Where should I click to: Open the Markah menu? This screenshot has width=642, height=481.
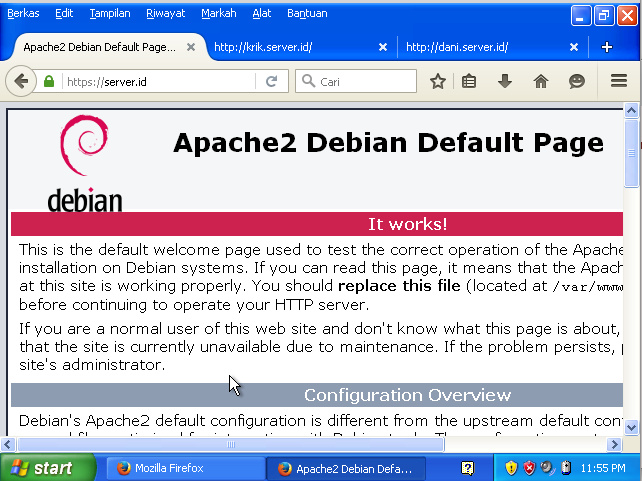pyautogui.click(x=219, y=14)
